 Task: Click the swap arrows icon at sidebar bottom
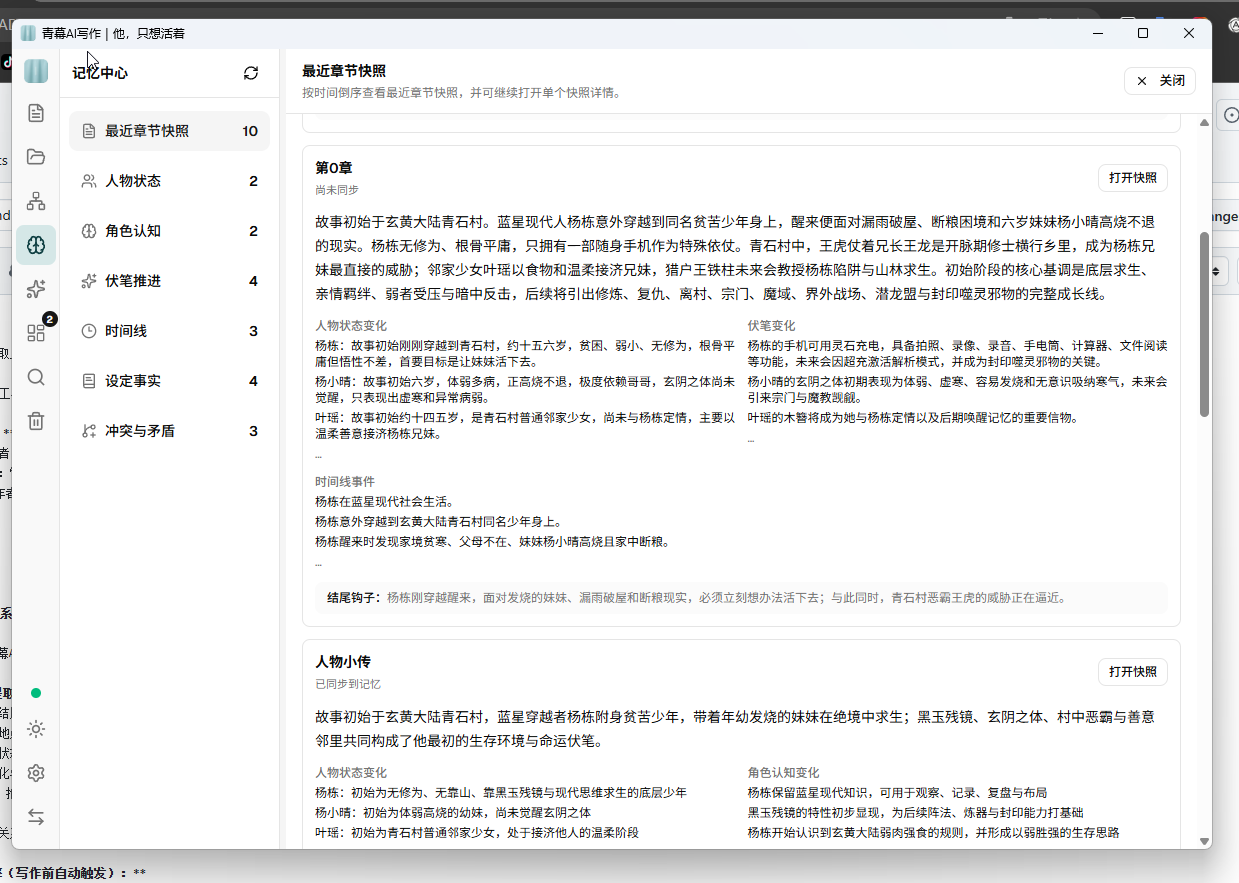(36, 817)
